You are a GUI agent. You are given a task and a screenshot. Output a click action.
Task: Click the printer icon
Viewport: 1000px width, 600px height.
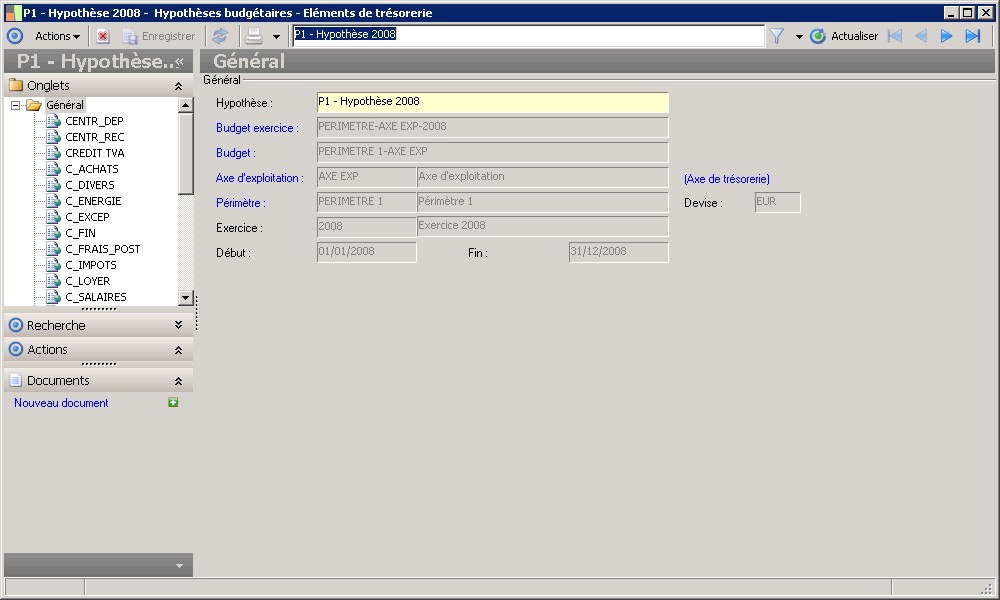pos(254,36)
